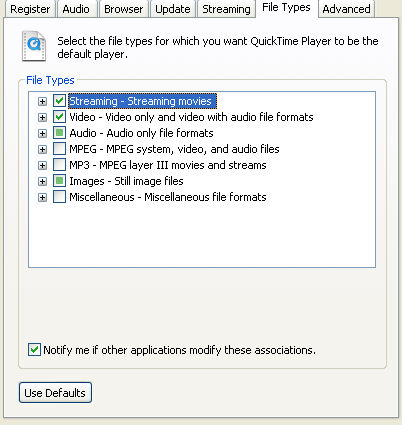Select 'Streaming - Streaming movies' row

tap(143, 101)
